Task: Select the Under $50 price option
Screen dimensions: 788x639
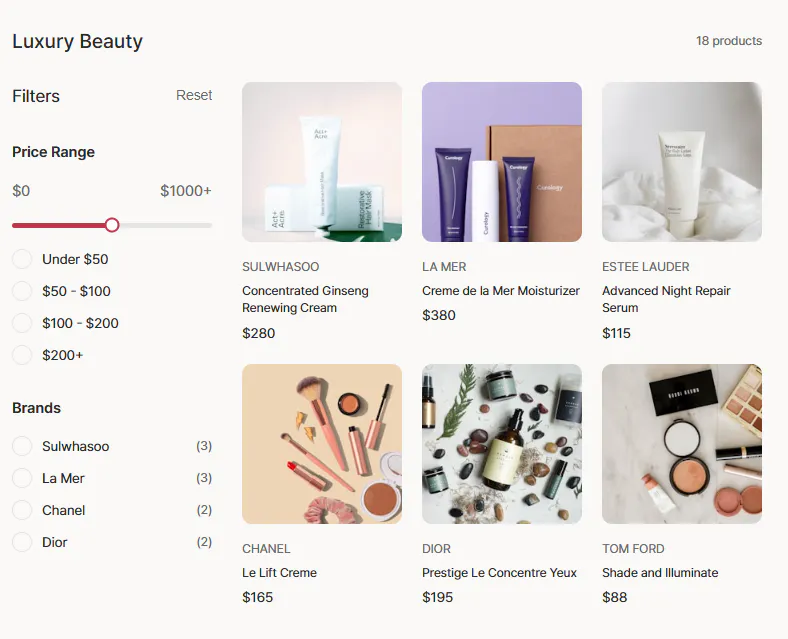Action: 22,259
